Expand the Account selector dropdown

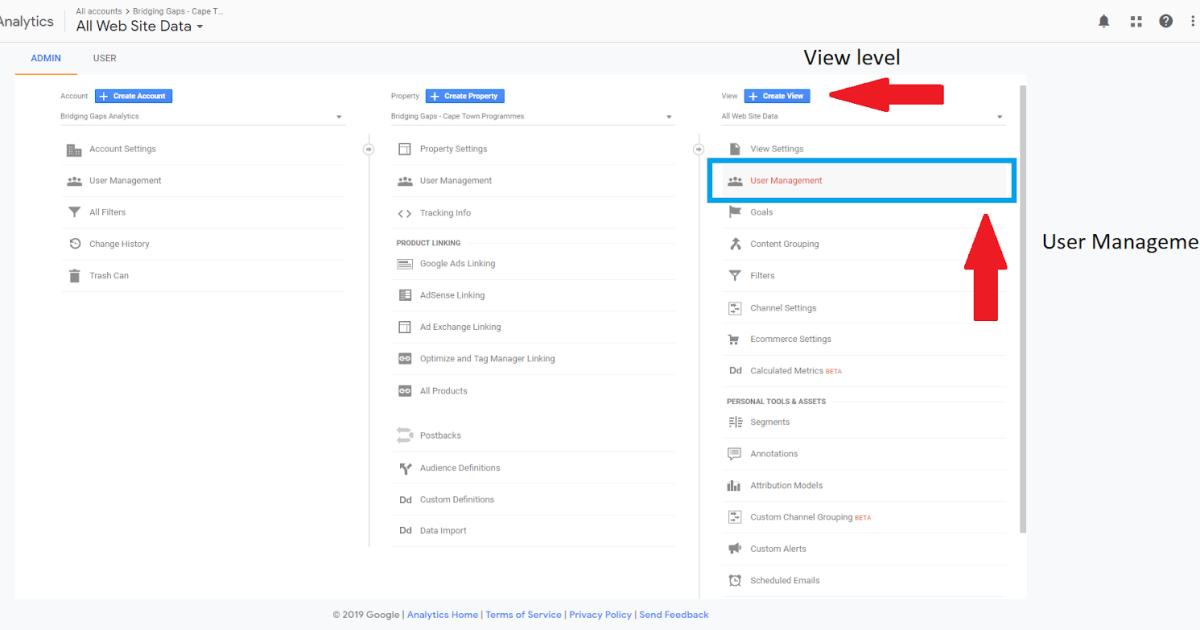(338, 116)
